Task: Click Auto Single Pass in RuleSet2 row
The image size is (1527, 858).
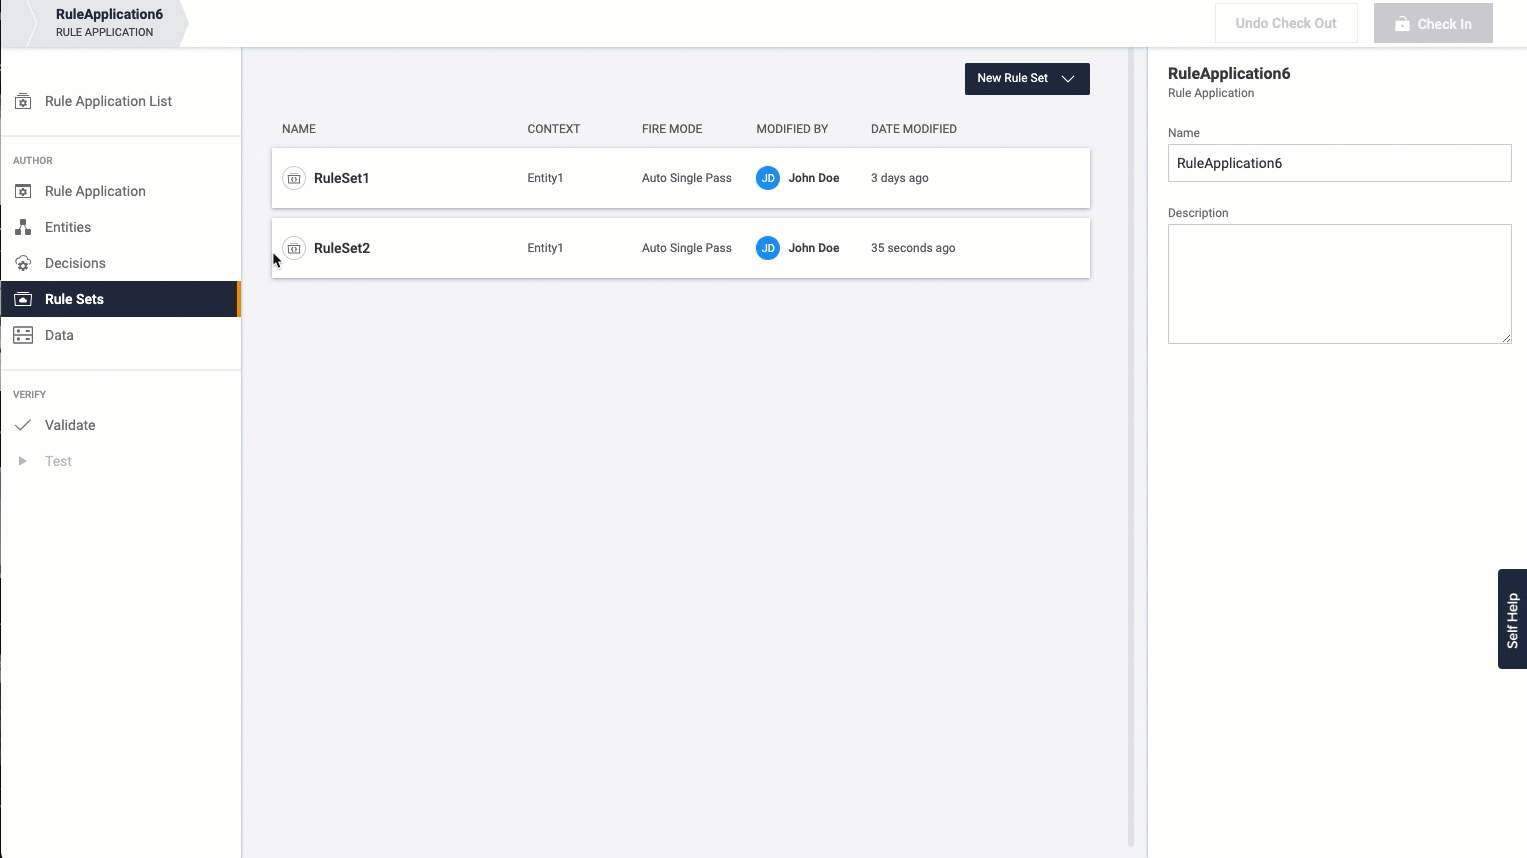Action: point(687,248)
